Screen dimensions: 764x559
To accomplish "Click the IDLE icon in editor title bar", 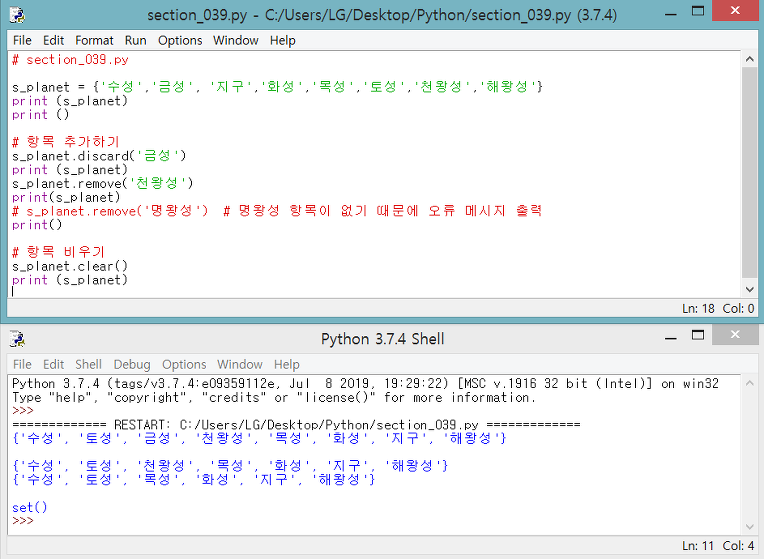I will (x=18, y=15).
